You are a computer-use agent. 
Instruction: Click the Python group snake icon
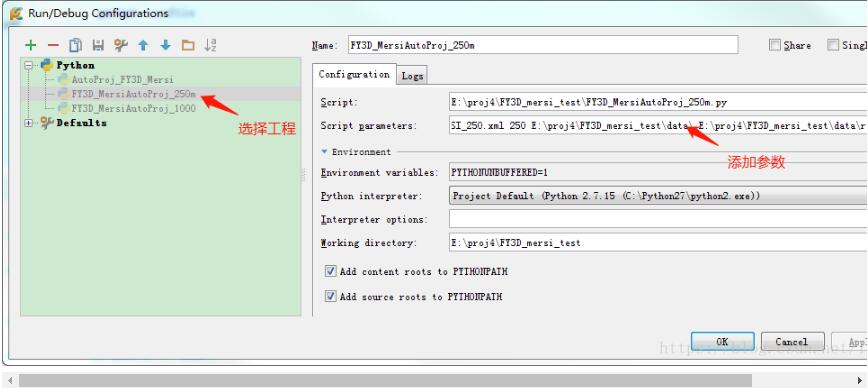pyautogui.click(x=46, y=65)
